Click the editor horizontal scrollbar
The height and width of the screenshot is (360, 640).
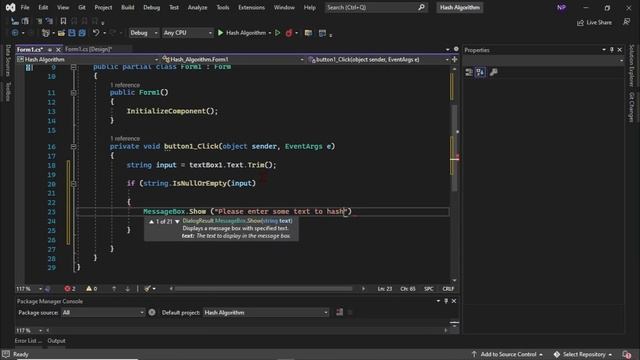pos(263,289)
